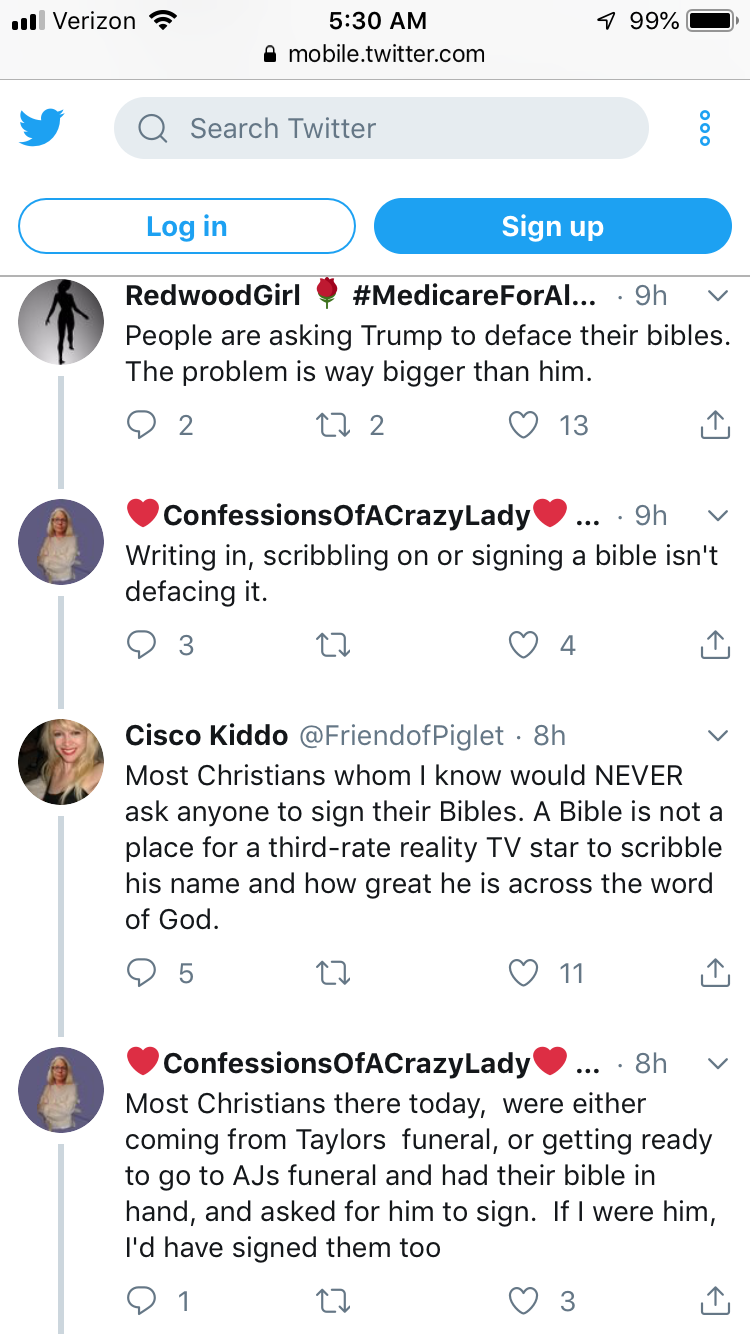750x1334 pixels.
Task: Open Cisco Kiddo tweet's chevron menu
Action: pos(717,736)
